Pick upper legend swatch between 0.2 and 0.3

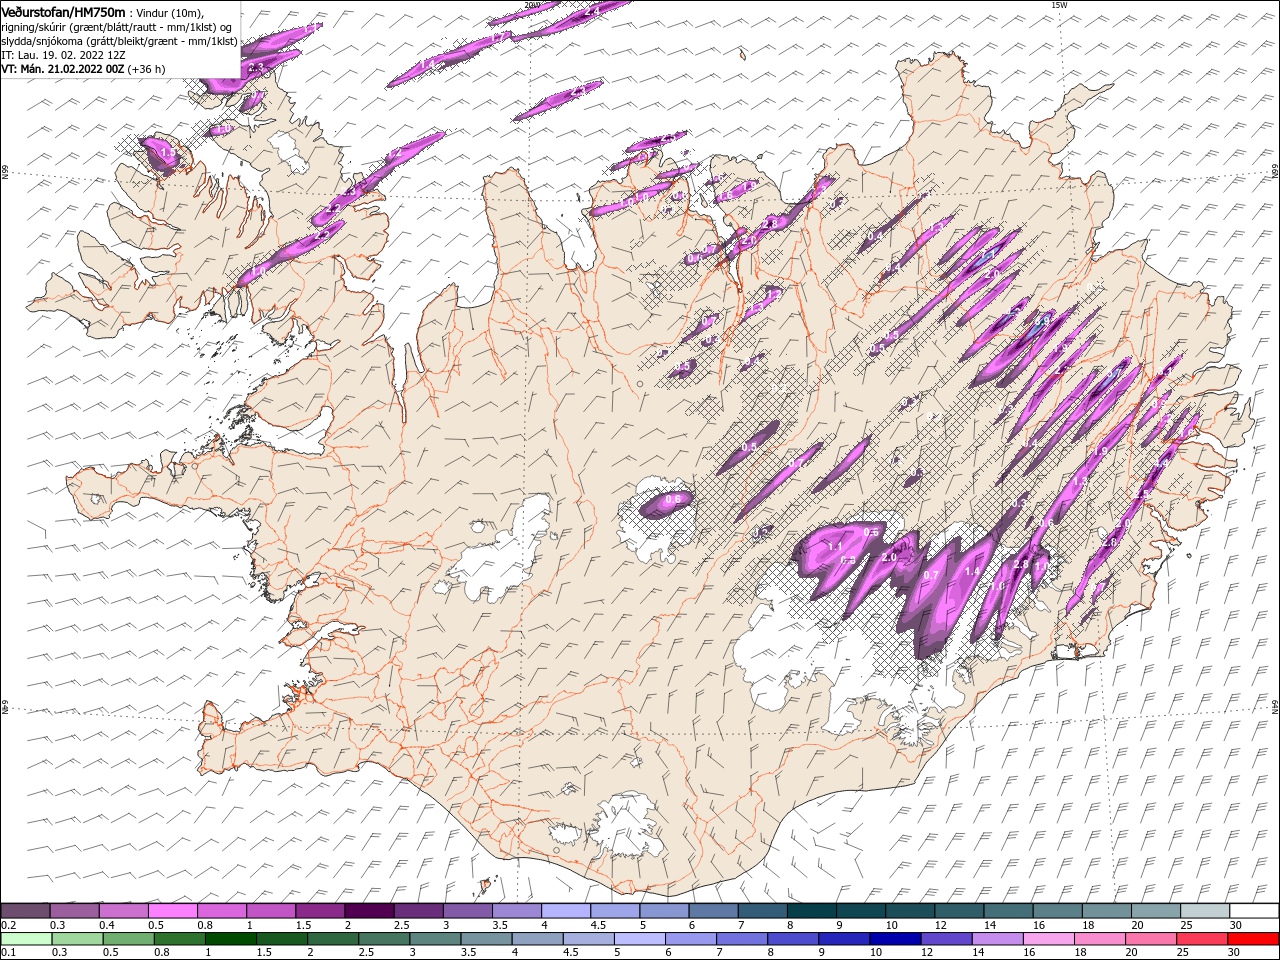25,910
